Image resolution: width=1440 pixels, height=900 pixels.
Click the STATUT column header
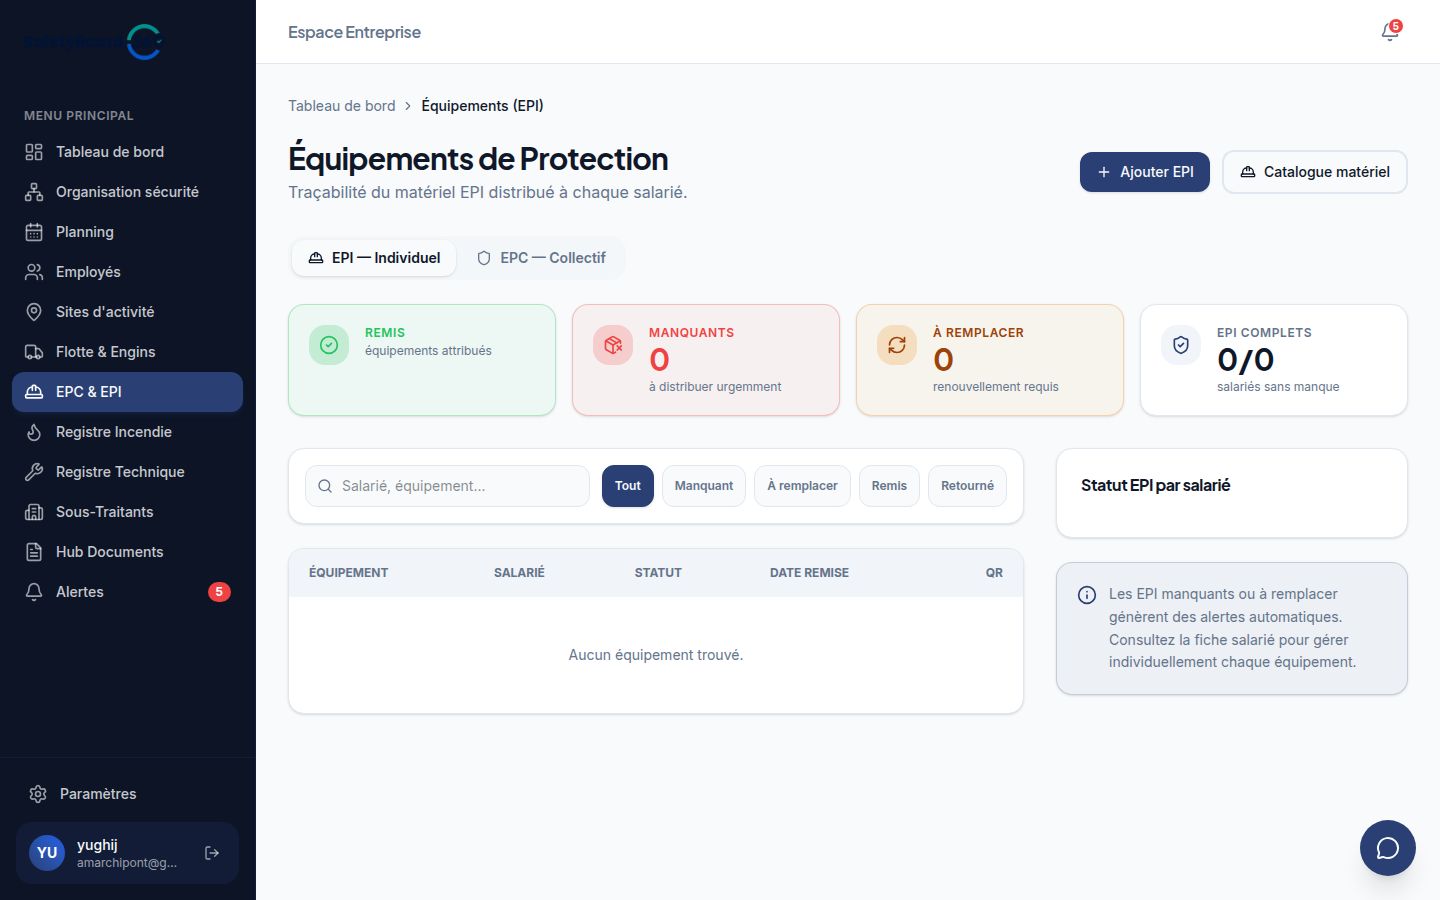coord(658,573)
